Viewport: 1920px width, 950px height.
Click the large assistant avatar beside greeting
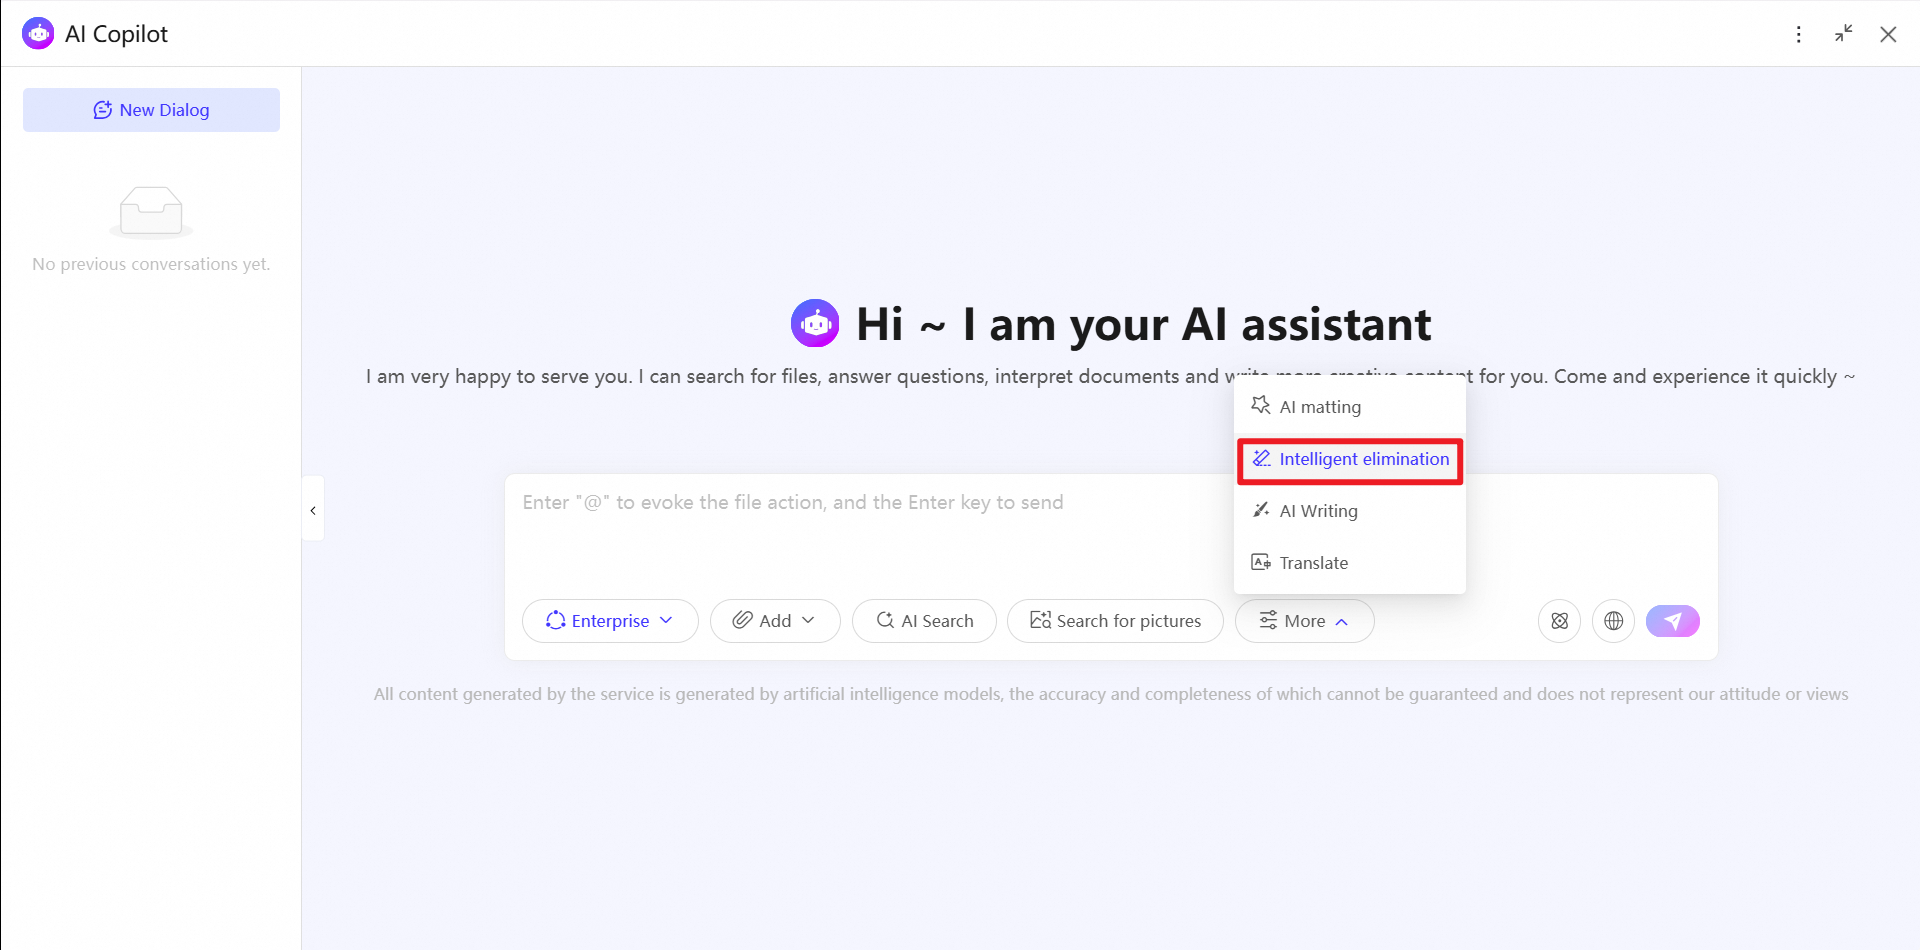coord(815,324)
